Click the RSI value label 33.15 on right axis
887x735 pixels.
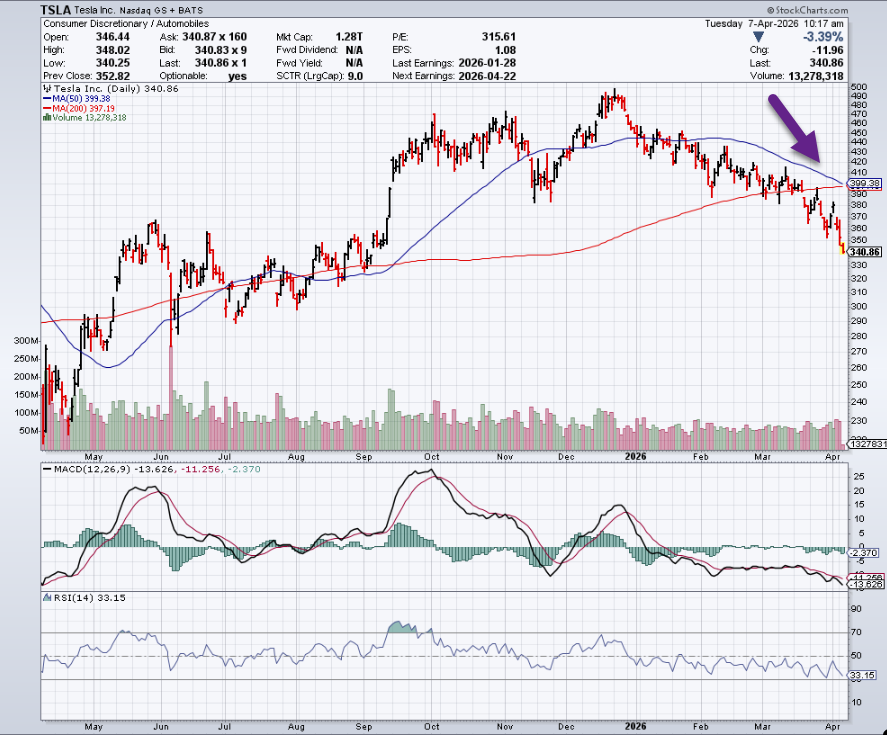pyautogui.click(x=862, y=676)
